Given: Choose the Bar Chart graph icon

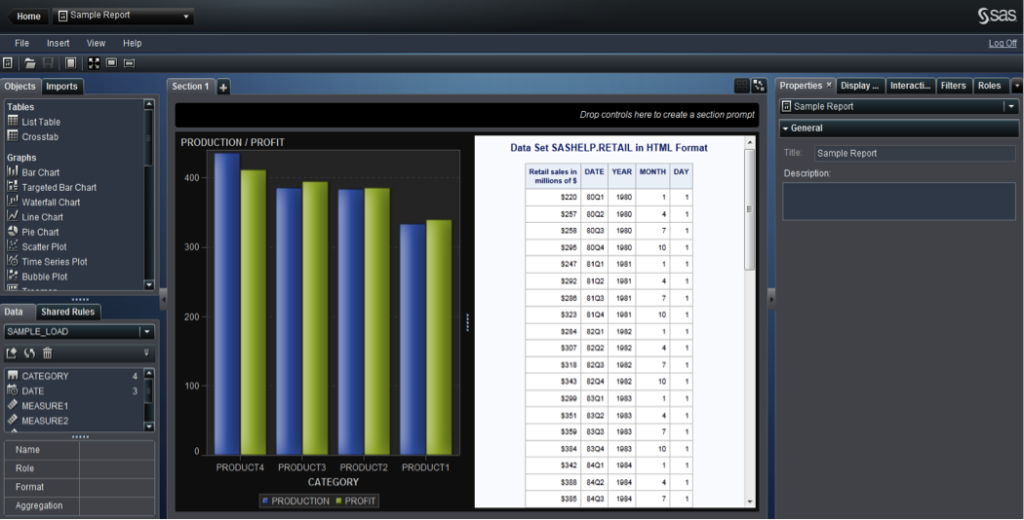Looking at the screenshot, I should (12, 171).
